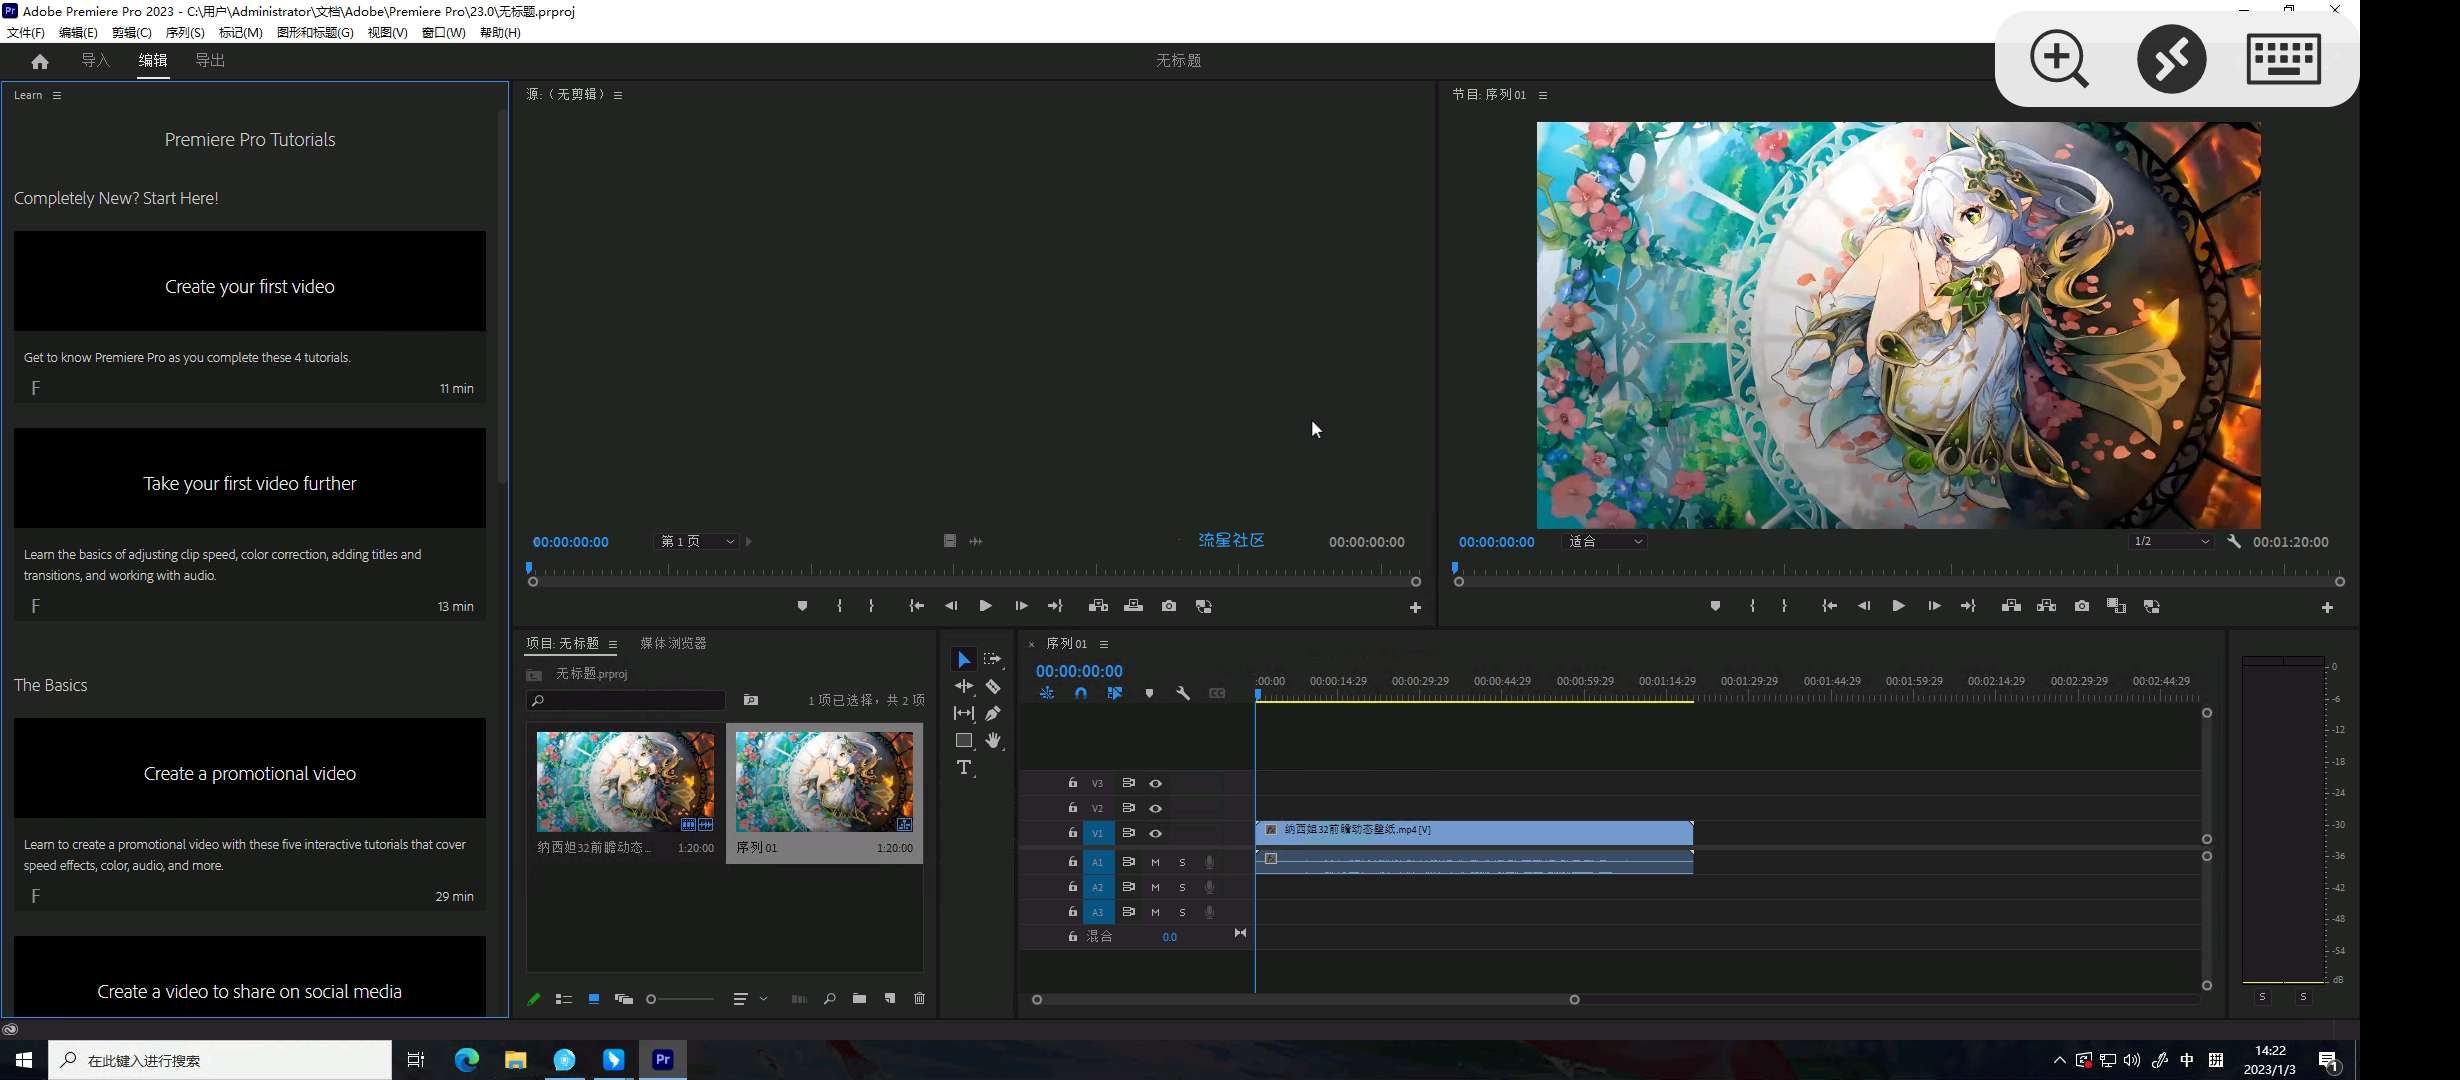Image resolution: width=2460 pixels, height=1080 pixels.
Task: Click the Extract button in Program monitor
Action: coord(2046,606)
